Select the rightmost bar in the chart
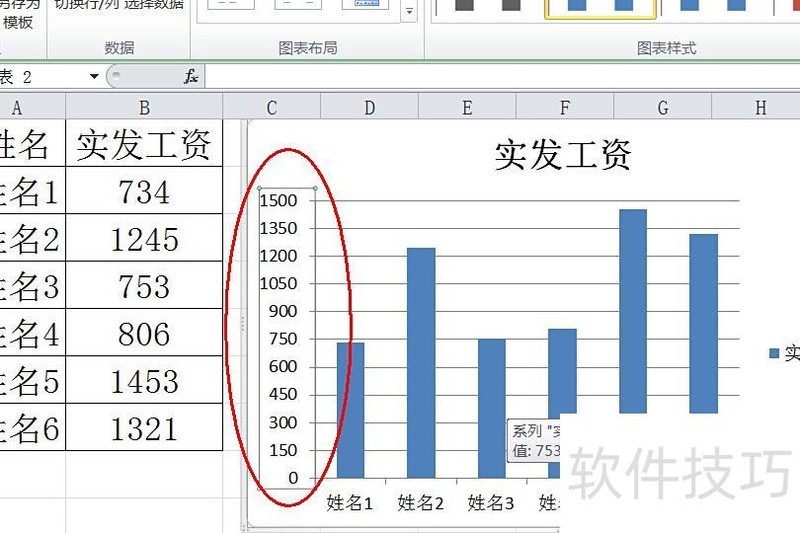Viewport: 800px width, 533px height. 704,323
